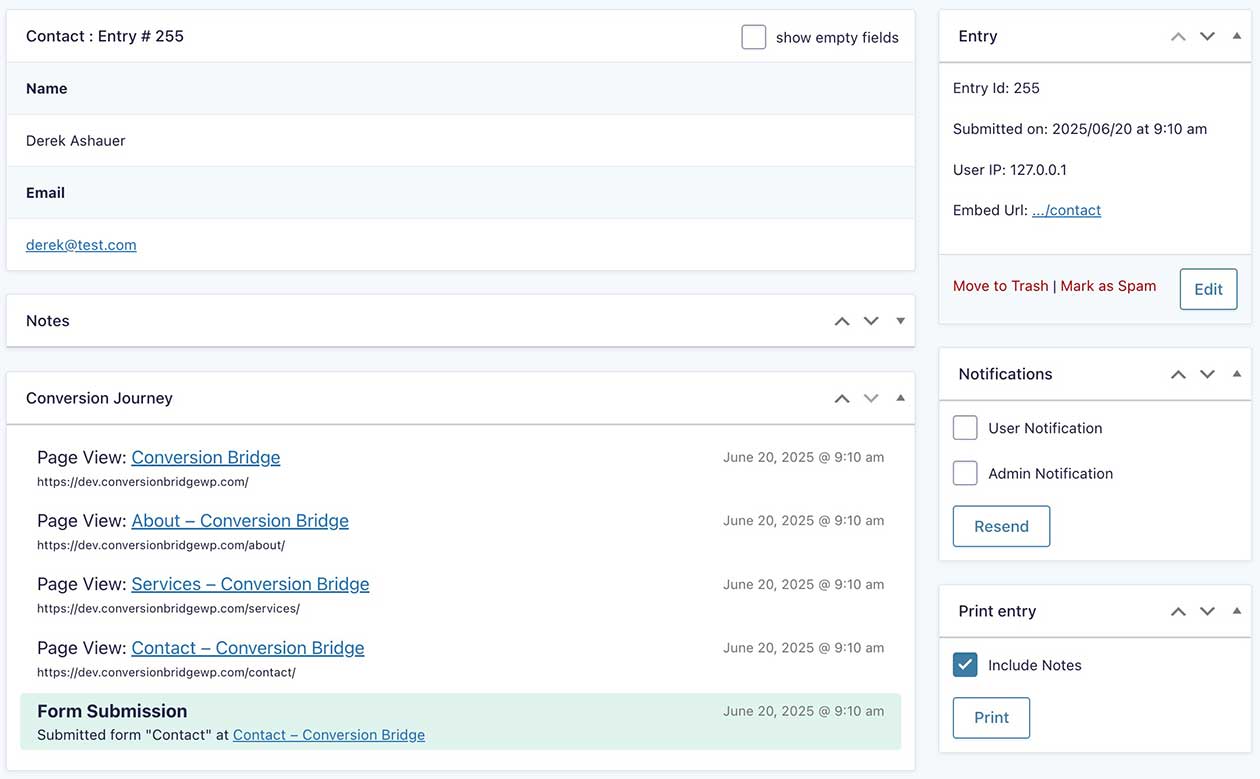Expand the Notes panel with its triangle toggle
The width and height of the screenshot is (1260, 779).
click(x=900, y=321)
